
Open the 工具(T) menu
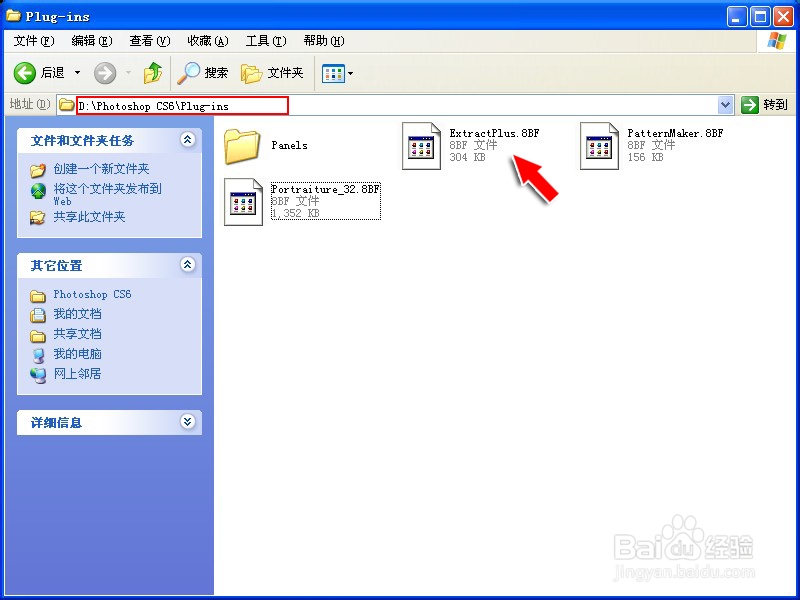coord(266,41)
